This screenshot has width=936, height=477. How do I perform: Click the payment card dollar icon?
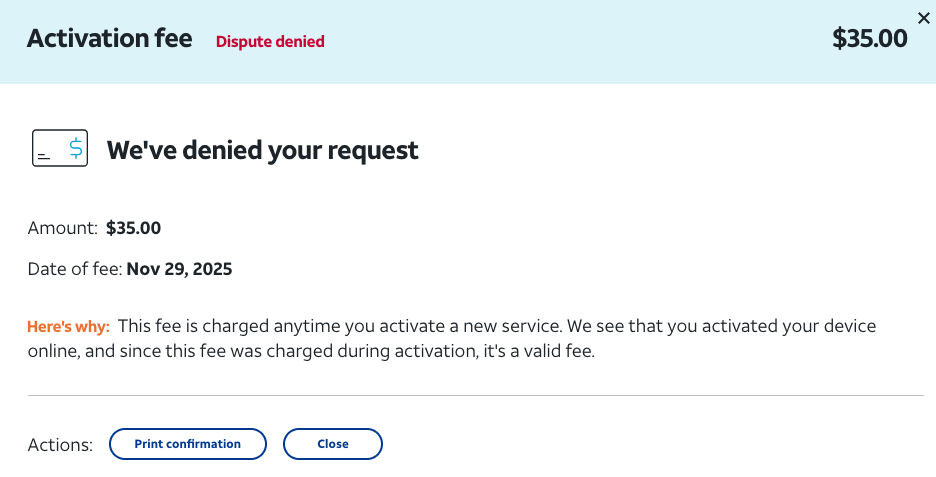pyautogui.click(x=59, y=149)
